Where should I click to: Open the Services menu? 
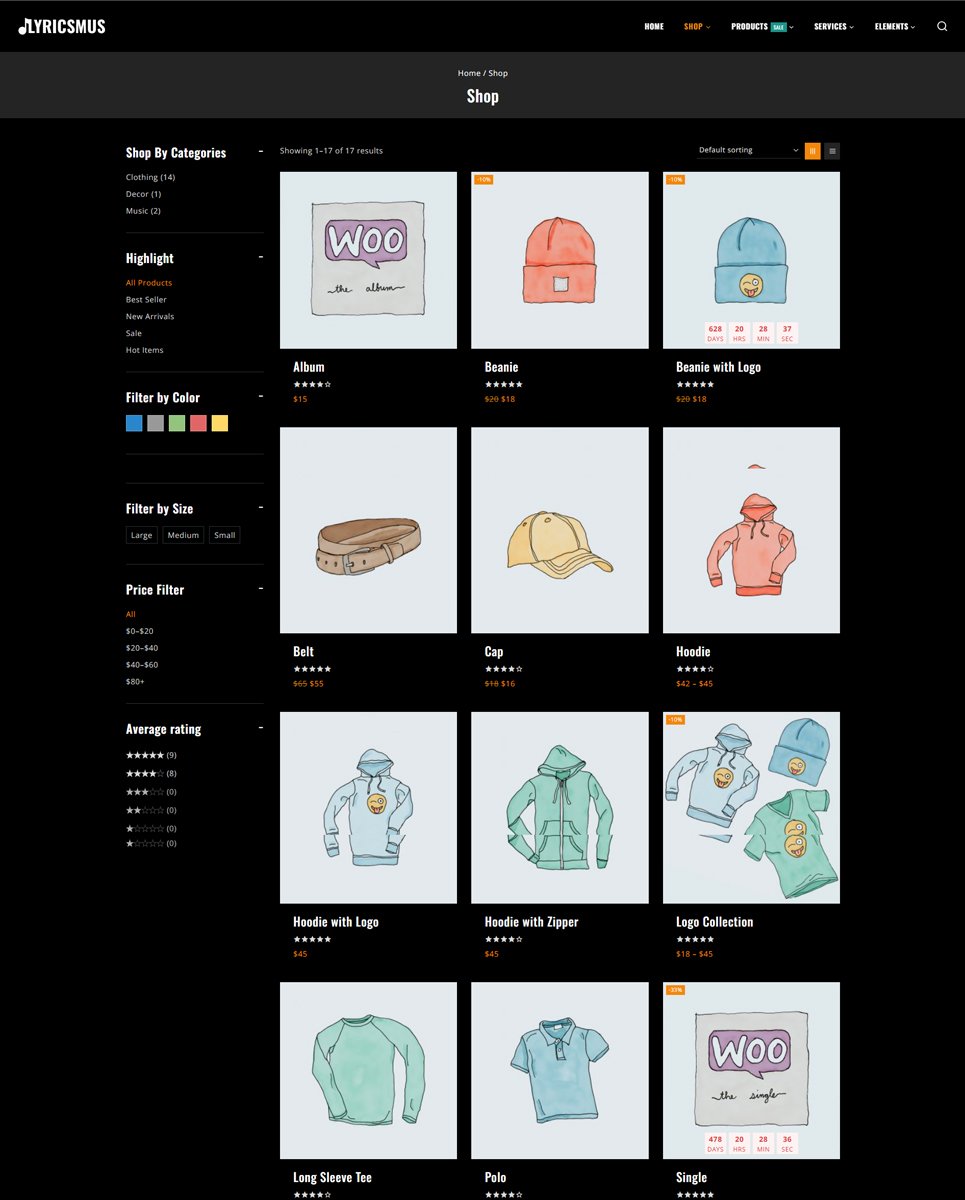click(834, 27)
